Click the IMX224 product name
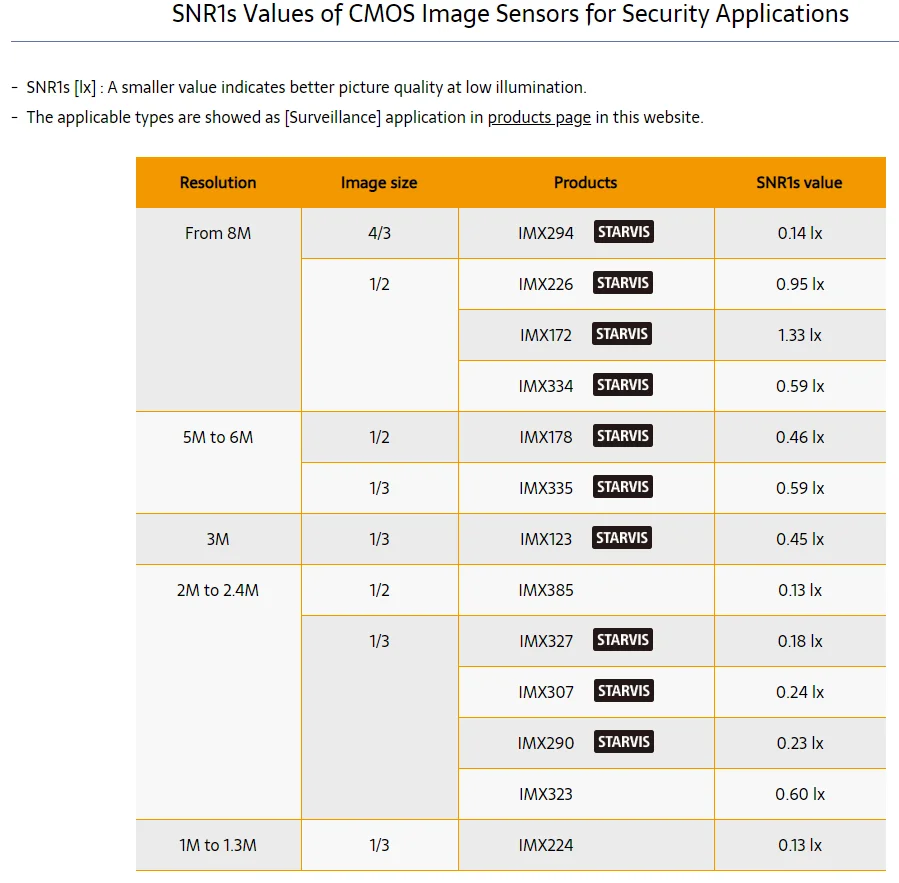 pyautogui.click(x=546, y=845)
